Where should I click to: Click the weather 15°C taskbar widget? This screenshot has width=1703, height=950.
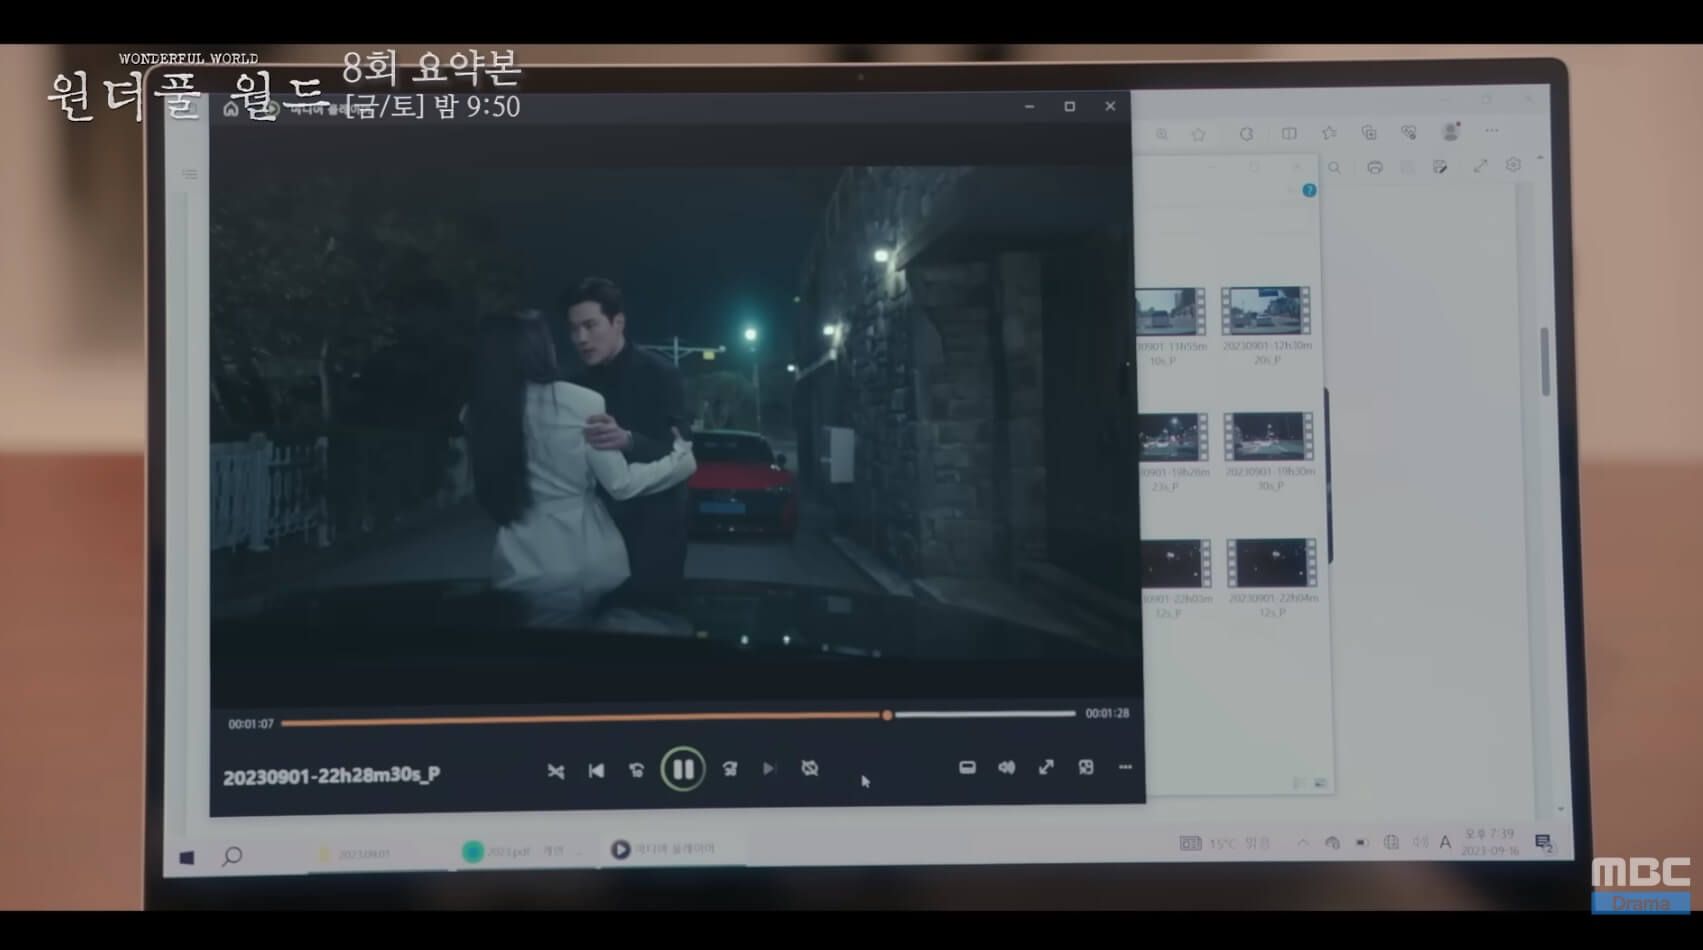(x=1225, y=844)
